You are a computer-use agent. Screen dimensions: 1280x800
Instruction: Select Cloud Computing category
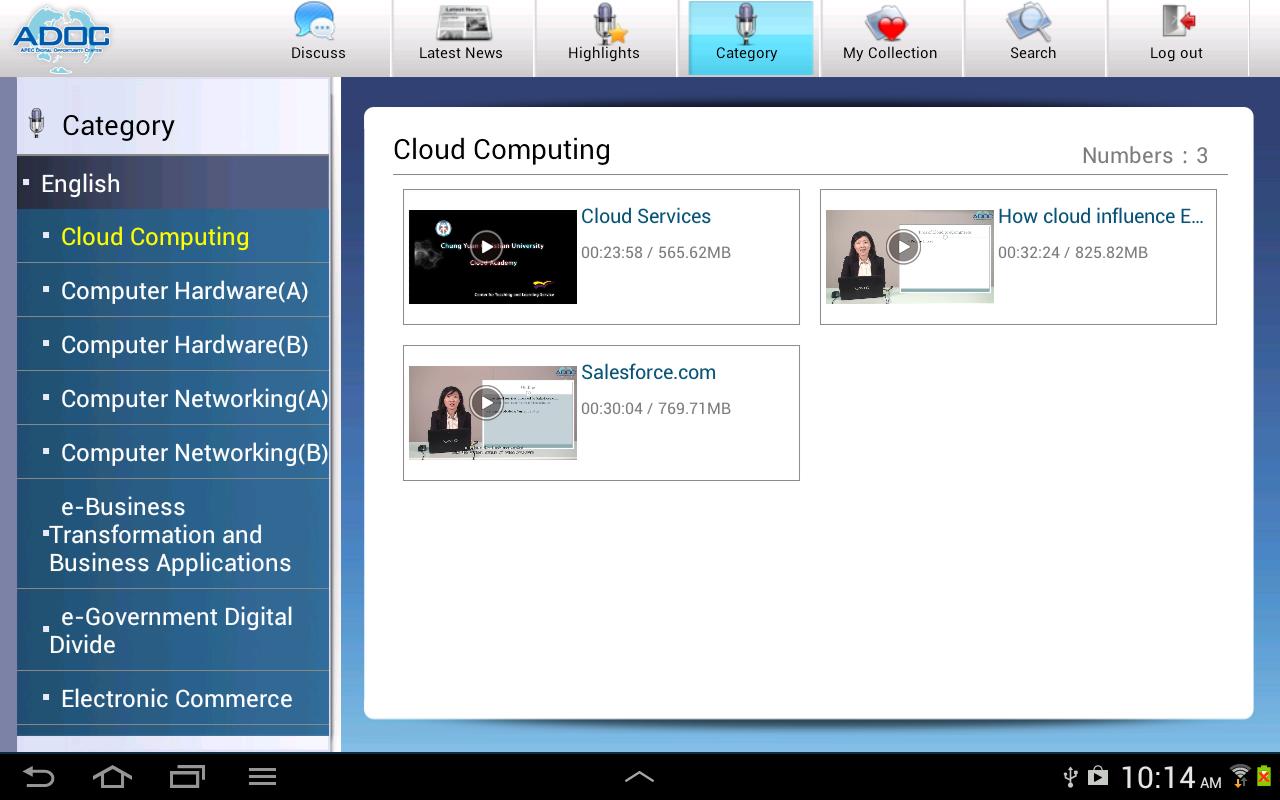click(x=173, y=237)
